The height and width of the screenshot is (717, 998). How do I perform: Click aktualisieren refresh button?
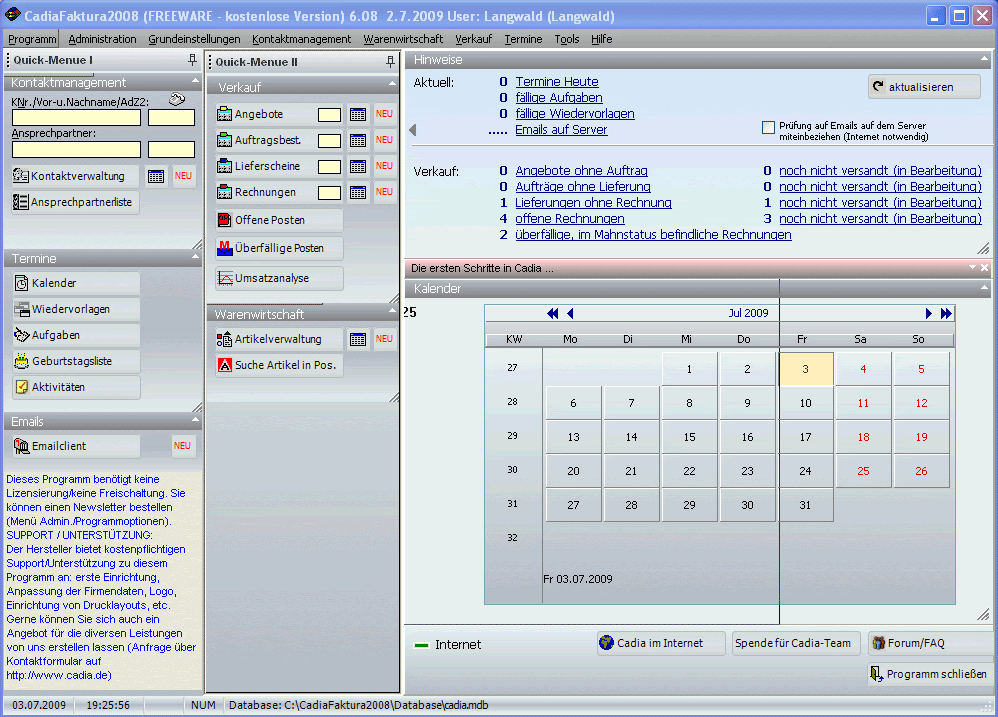924,87
